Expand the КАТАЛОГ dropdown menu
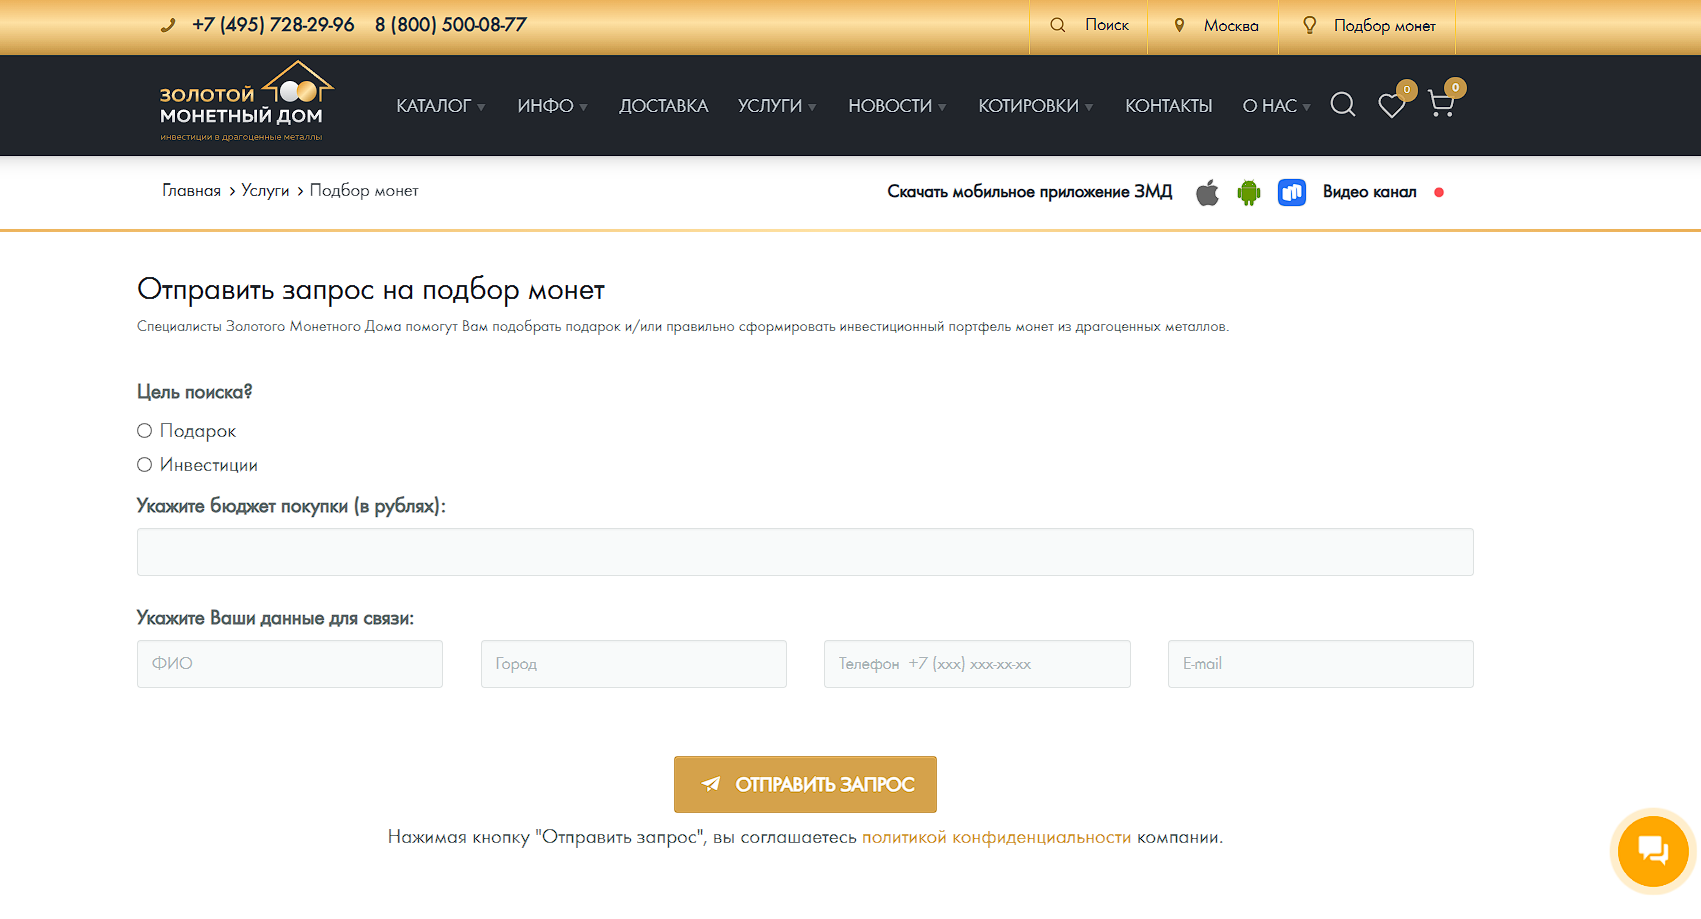The width and height of the screenshot is (1701, 919). pyautogui.click(x=440, y=106)
